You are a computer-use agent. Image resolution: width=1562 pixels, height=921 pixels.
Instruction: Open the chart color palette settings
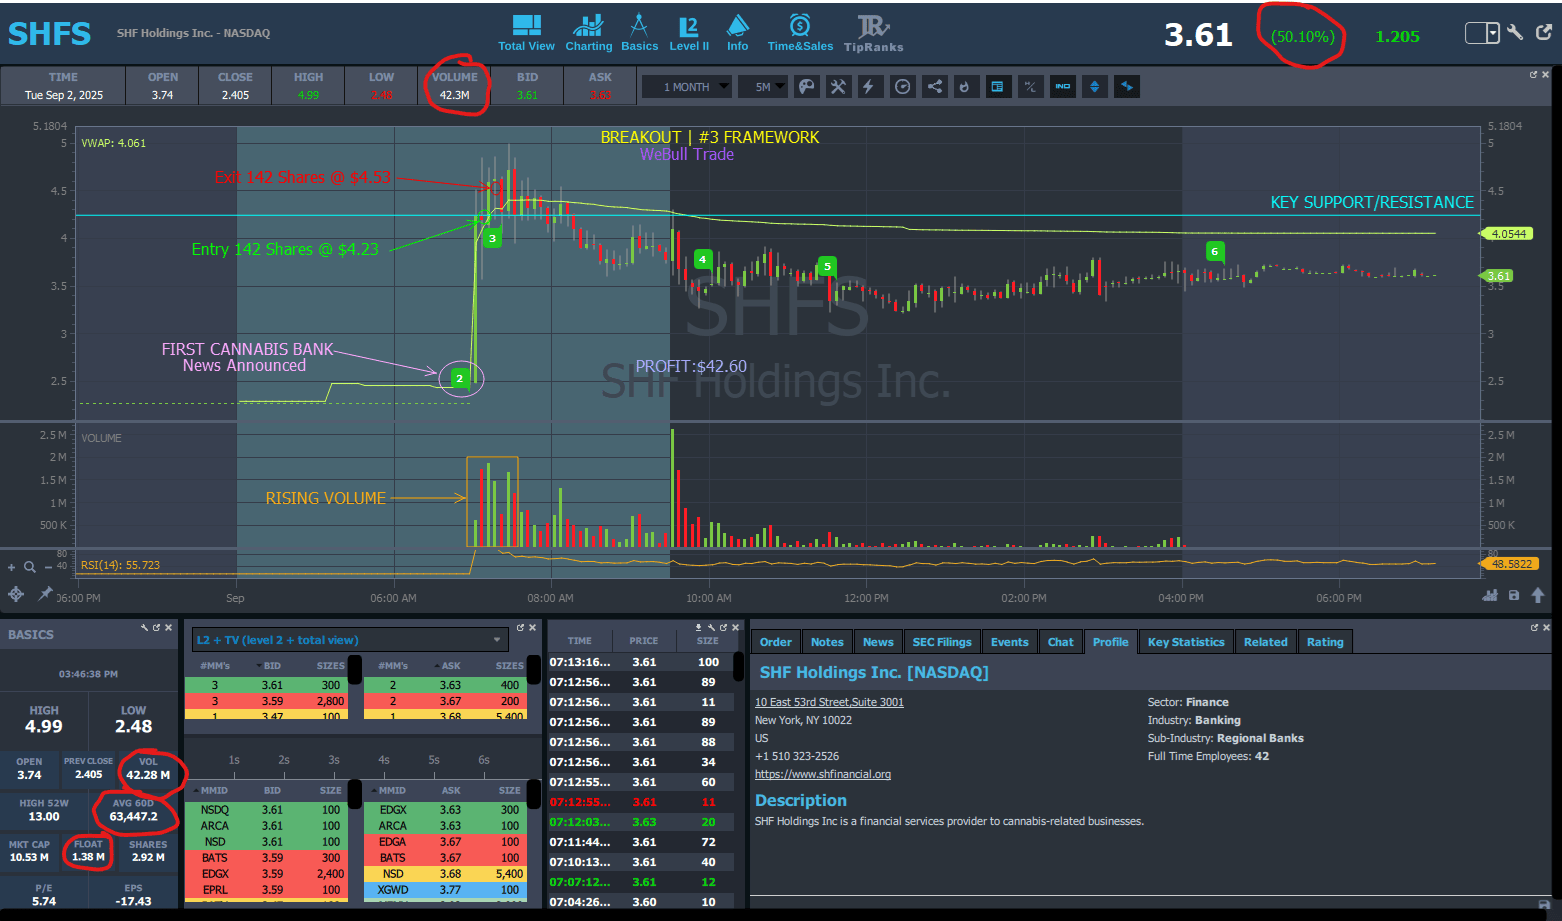806,87
